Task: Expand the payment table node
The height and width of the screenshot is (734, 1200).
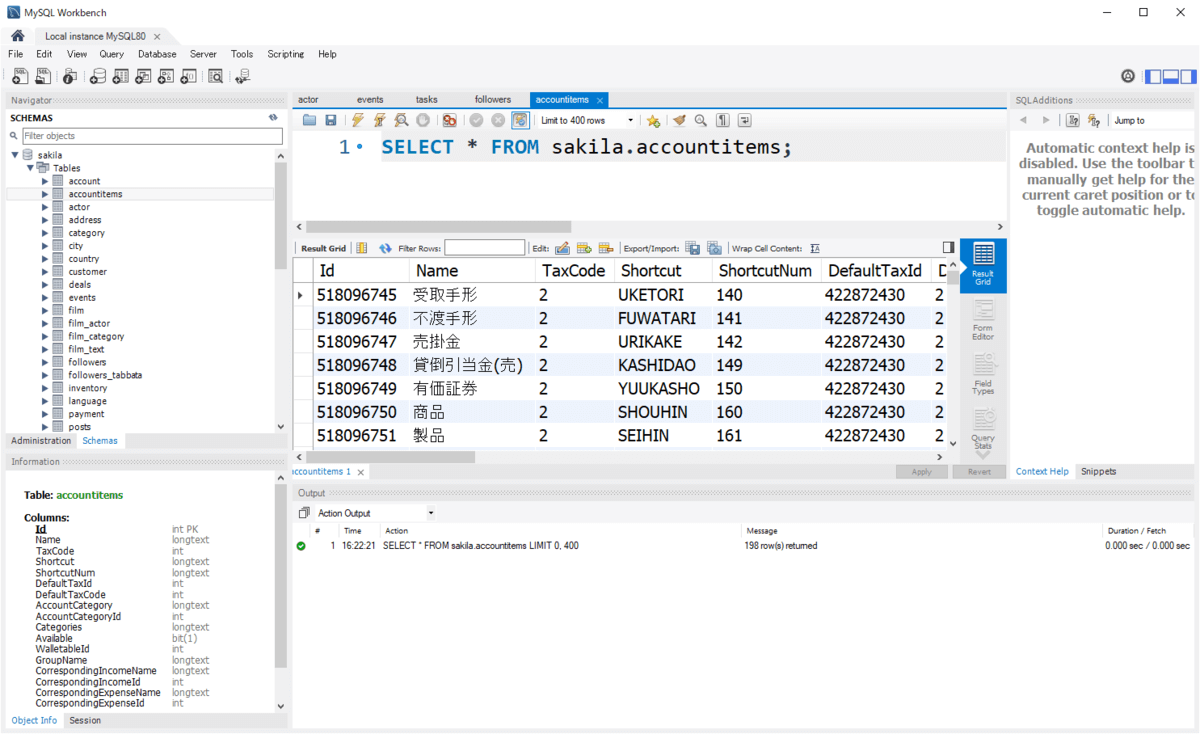Action: tap(45, 414)
